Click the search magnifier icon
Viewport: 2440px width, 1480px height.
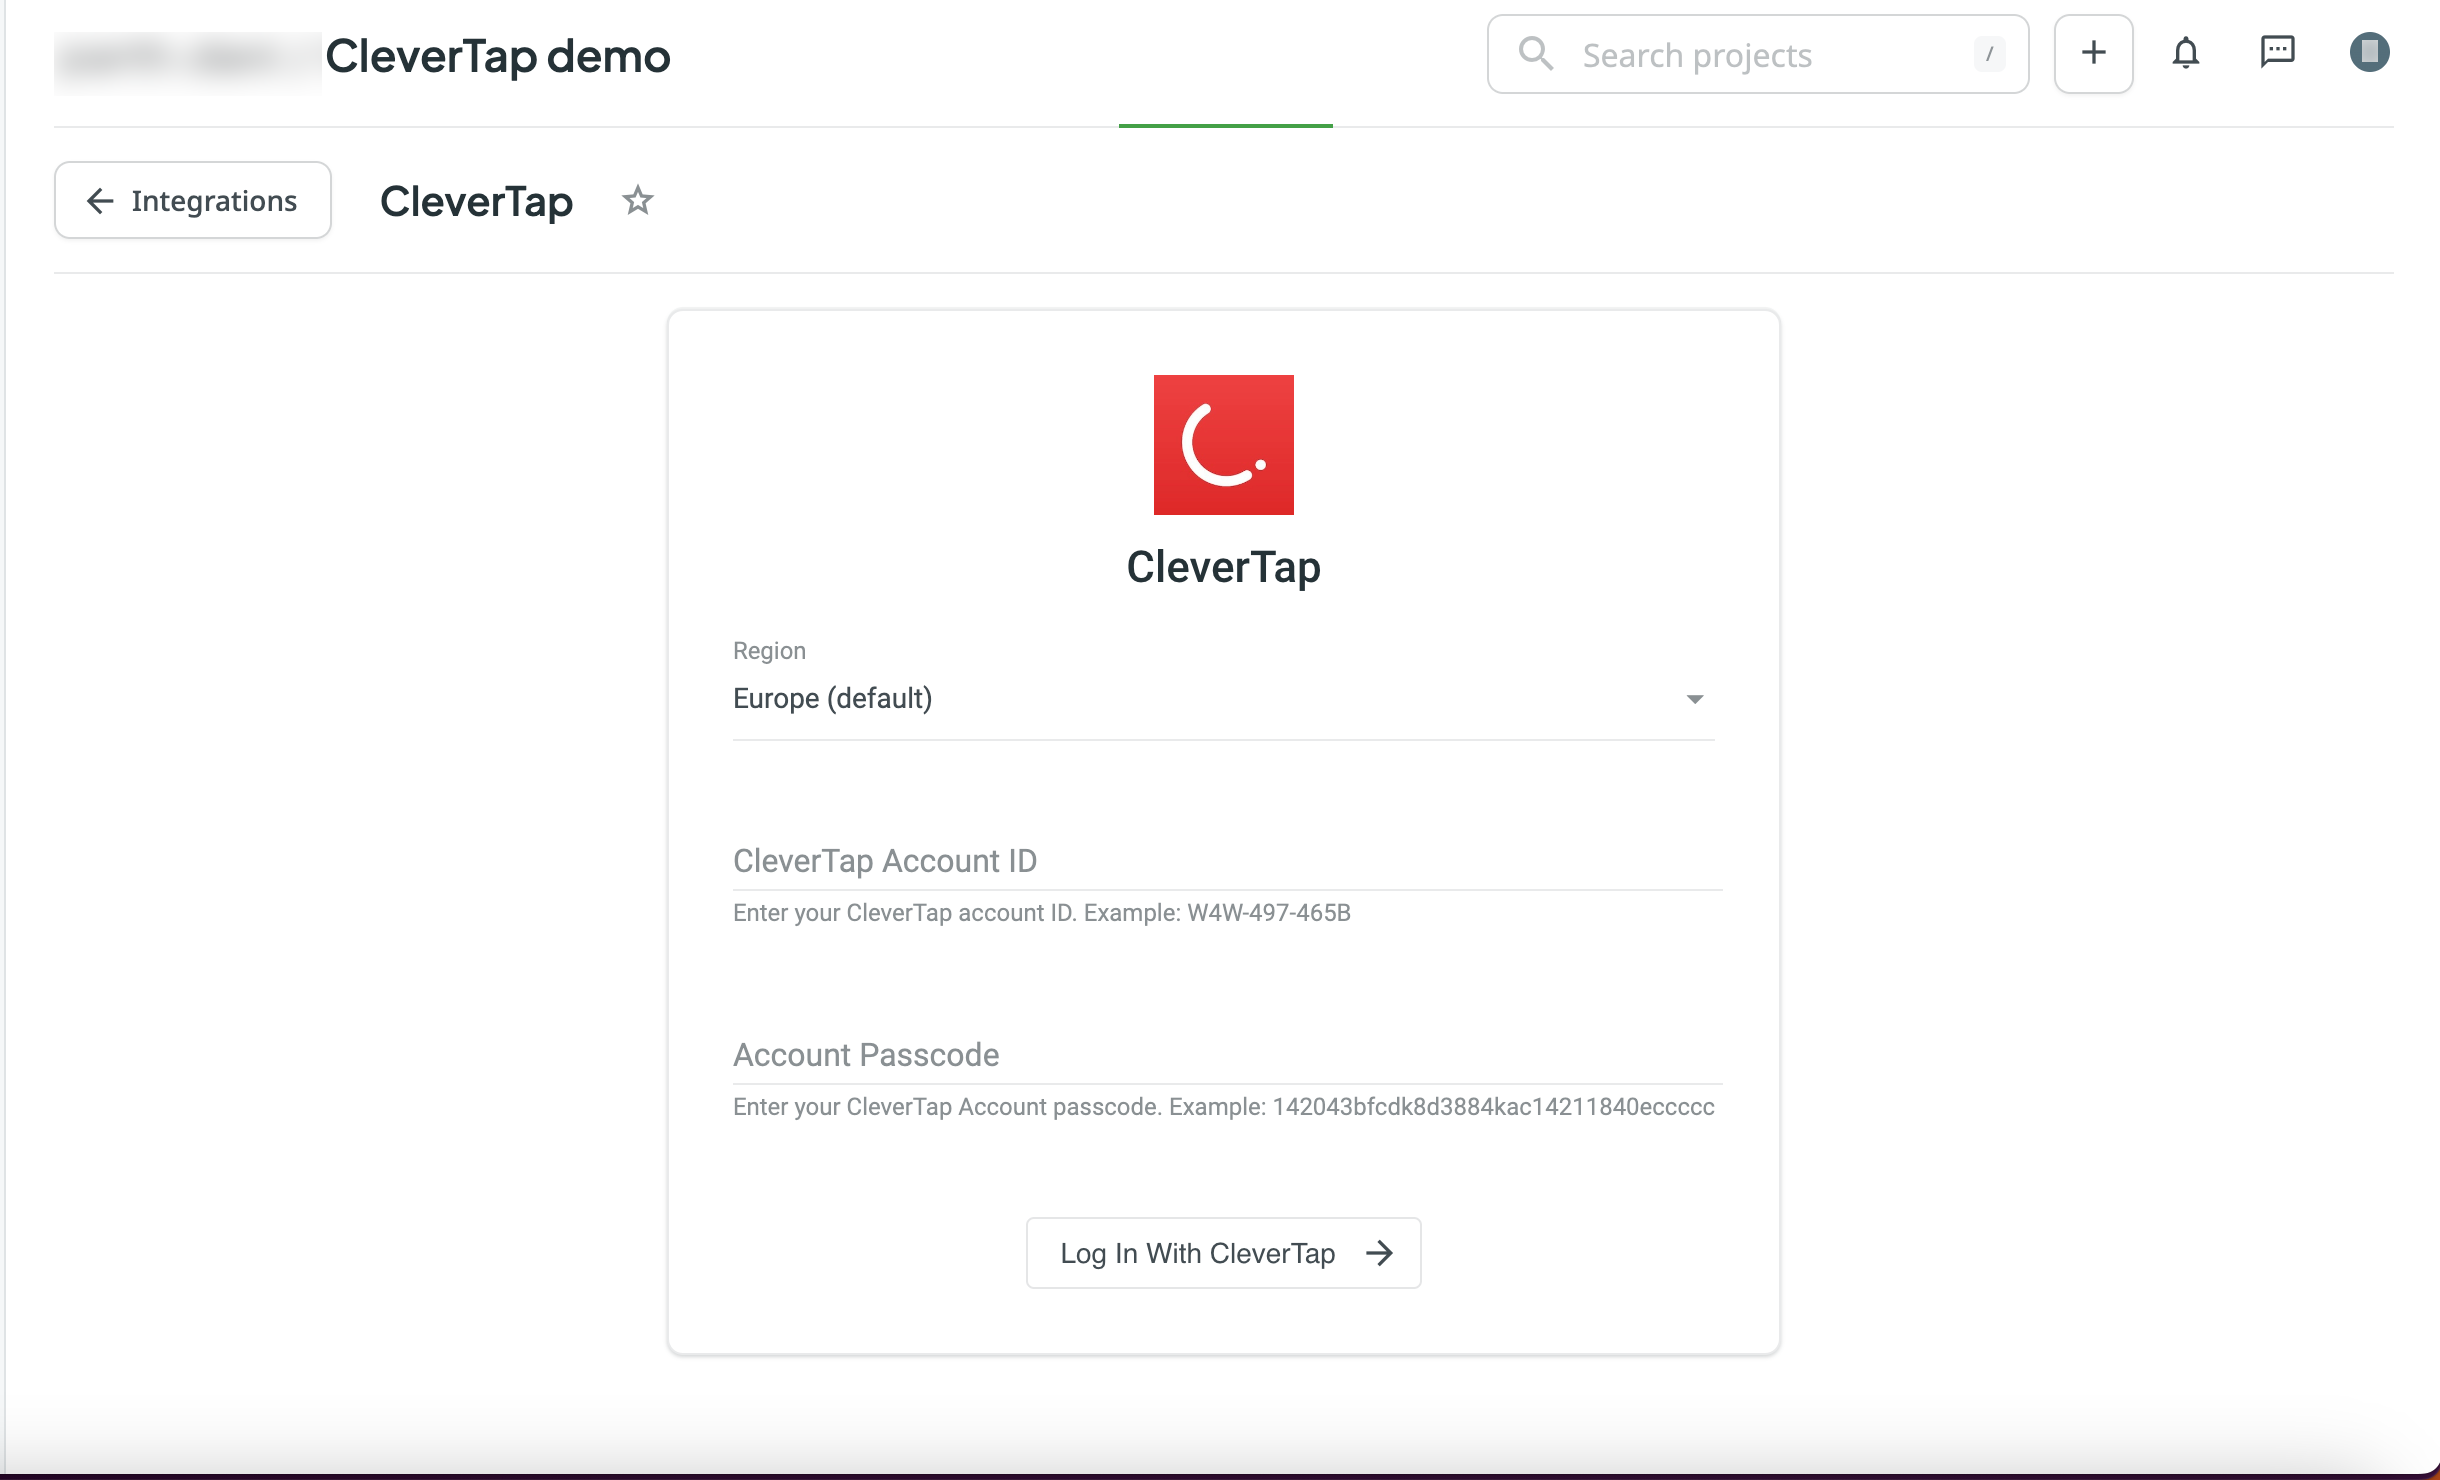point(1536,53)
